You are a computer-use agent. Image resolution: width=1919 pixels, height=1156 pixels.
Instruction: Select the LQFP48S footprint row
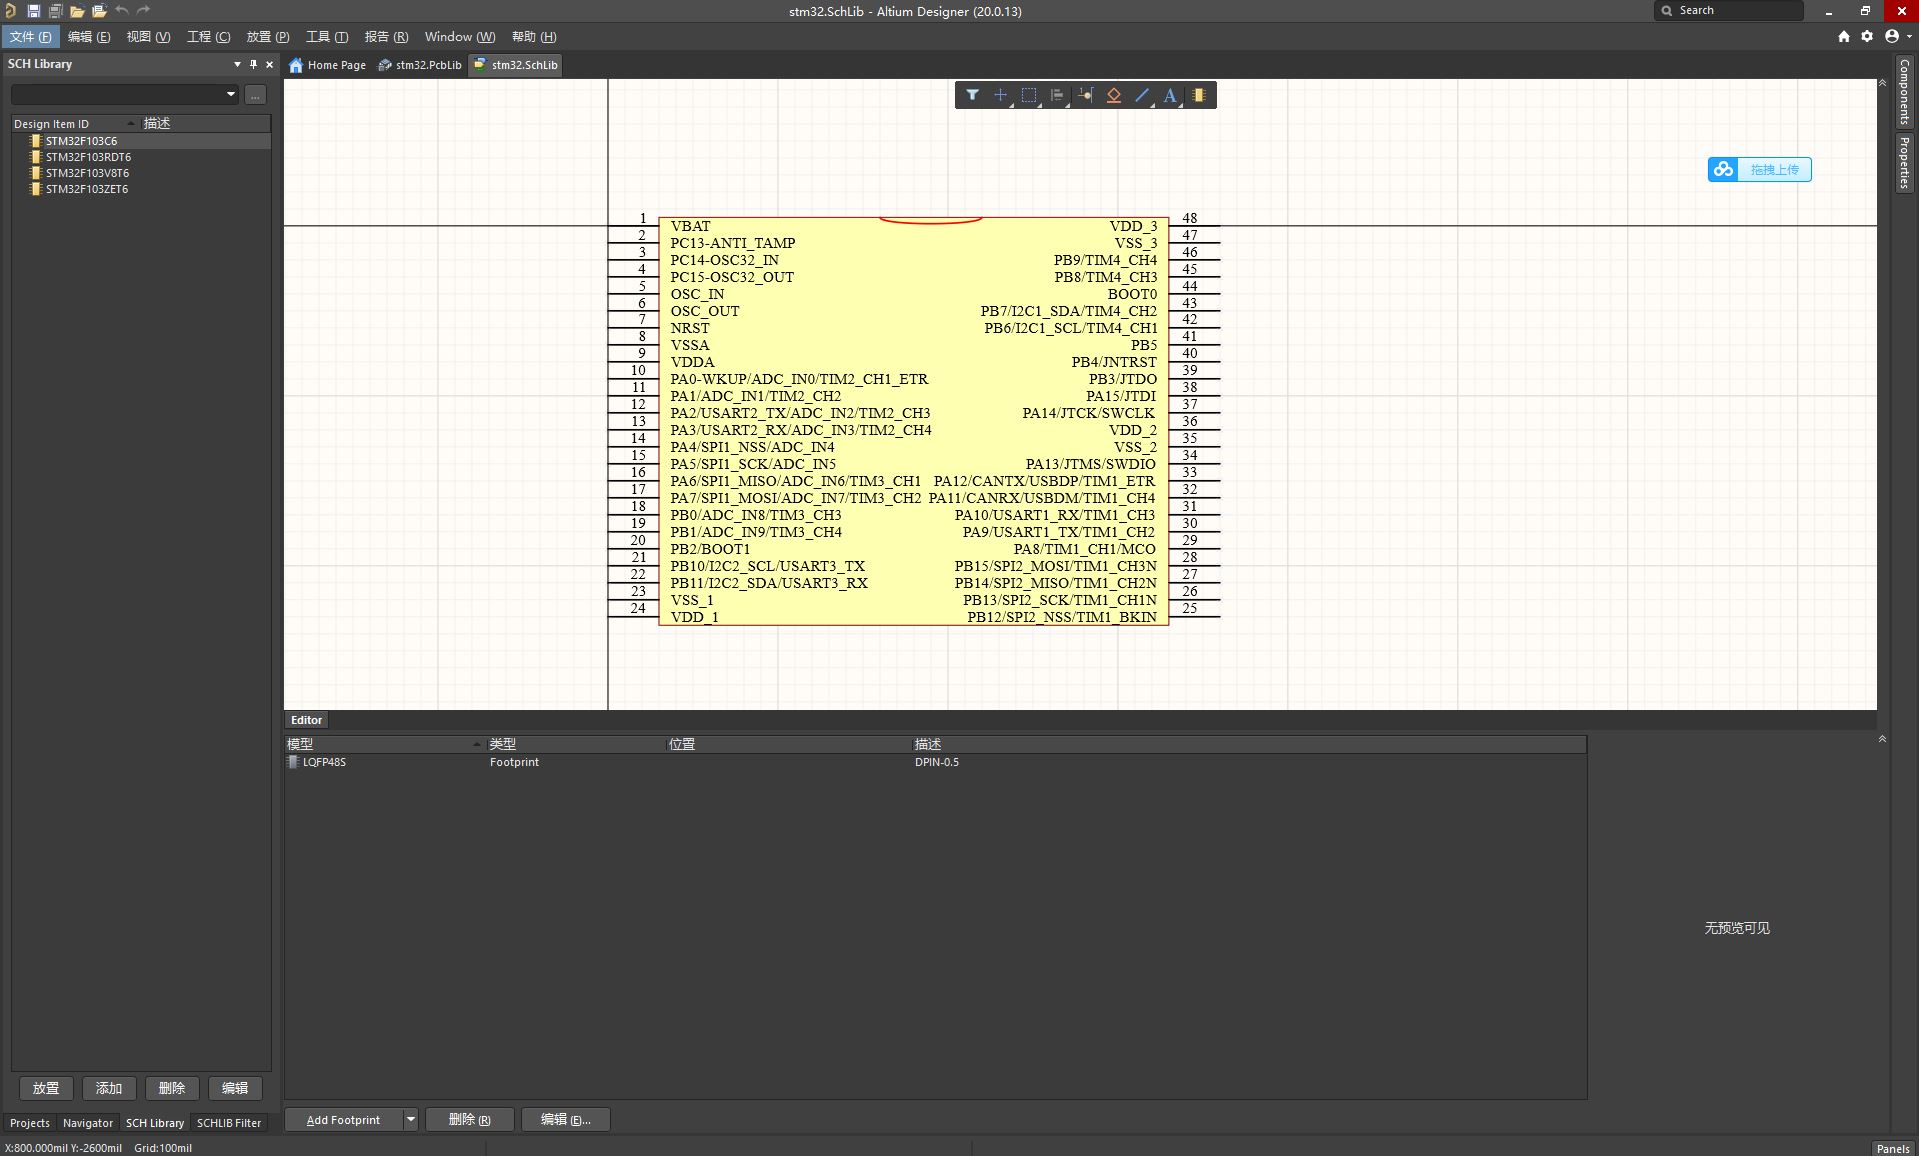pyautogui.click(x=935, y=762)
